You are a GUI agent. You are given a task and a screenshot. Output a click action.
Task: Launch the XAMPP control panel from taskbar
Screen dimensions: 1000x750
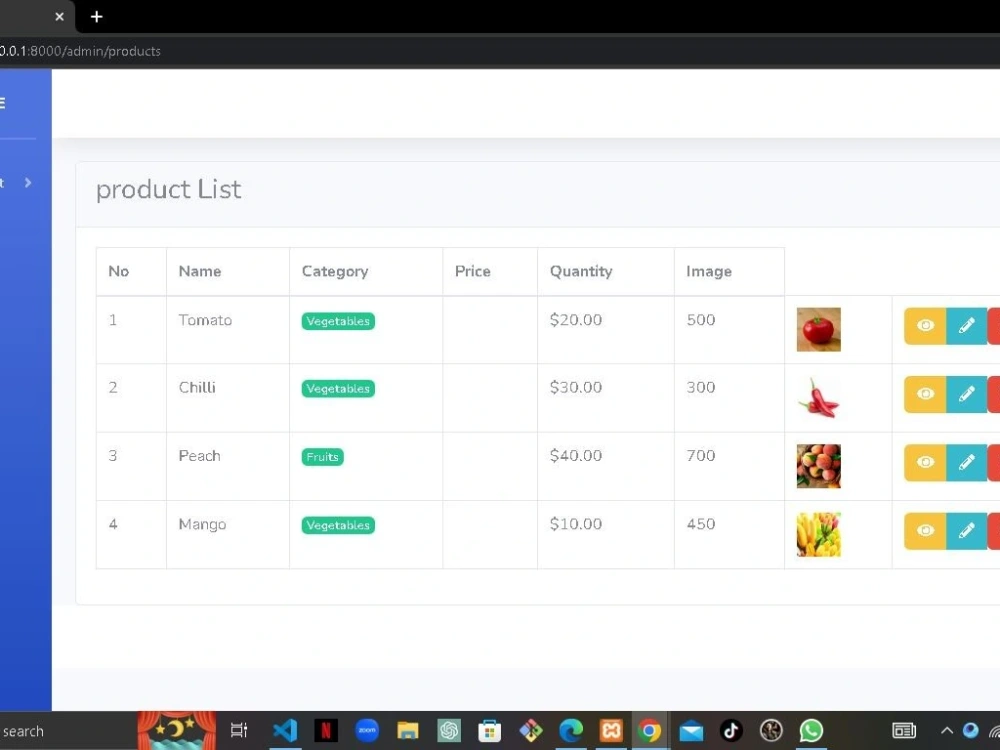tap(611, 730)
